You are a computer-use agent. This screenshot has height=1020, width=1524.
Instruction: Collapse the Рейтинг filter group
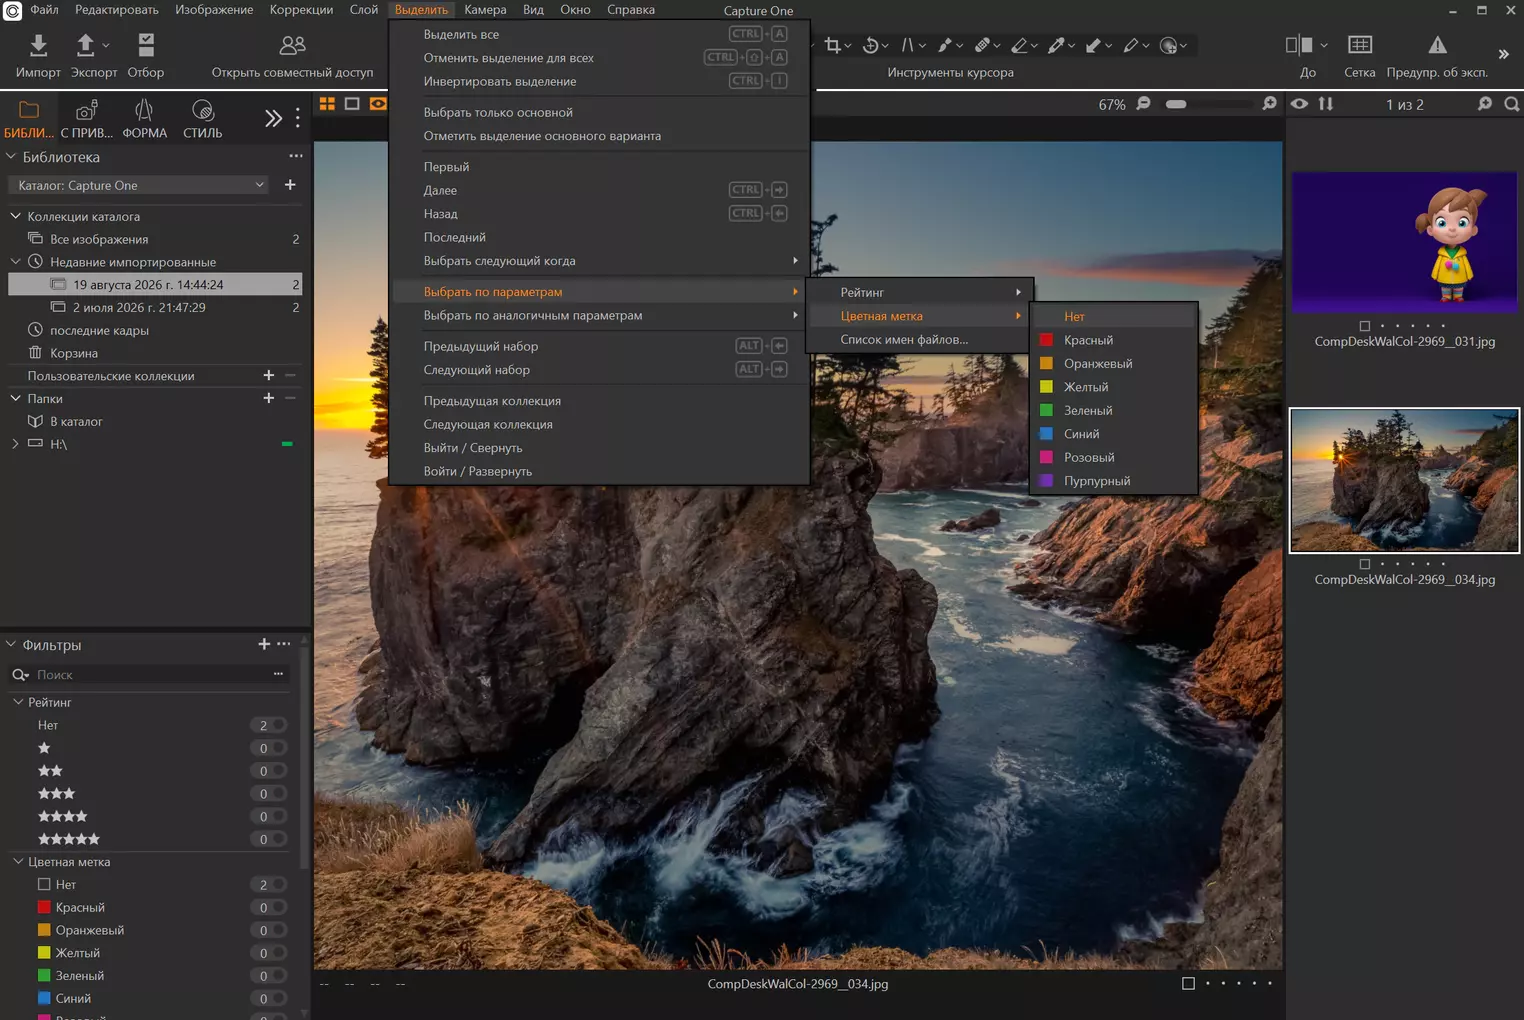tap(18, 702)
